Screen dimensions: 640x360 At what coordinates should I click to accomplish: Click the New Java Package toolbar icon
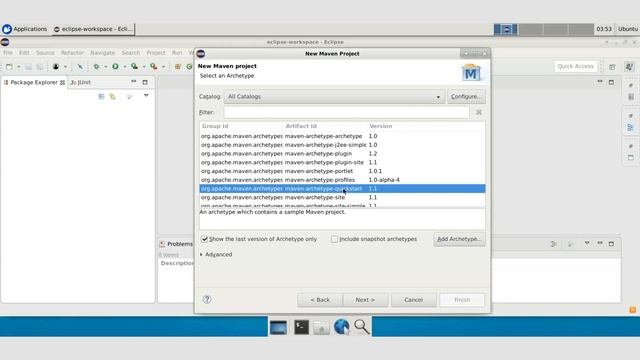tap(178, 67)
